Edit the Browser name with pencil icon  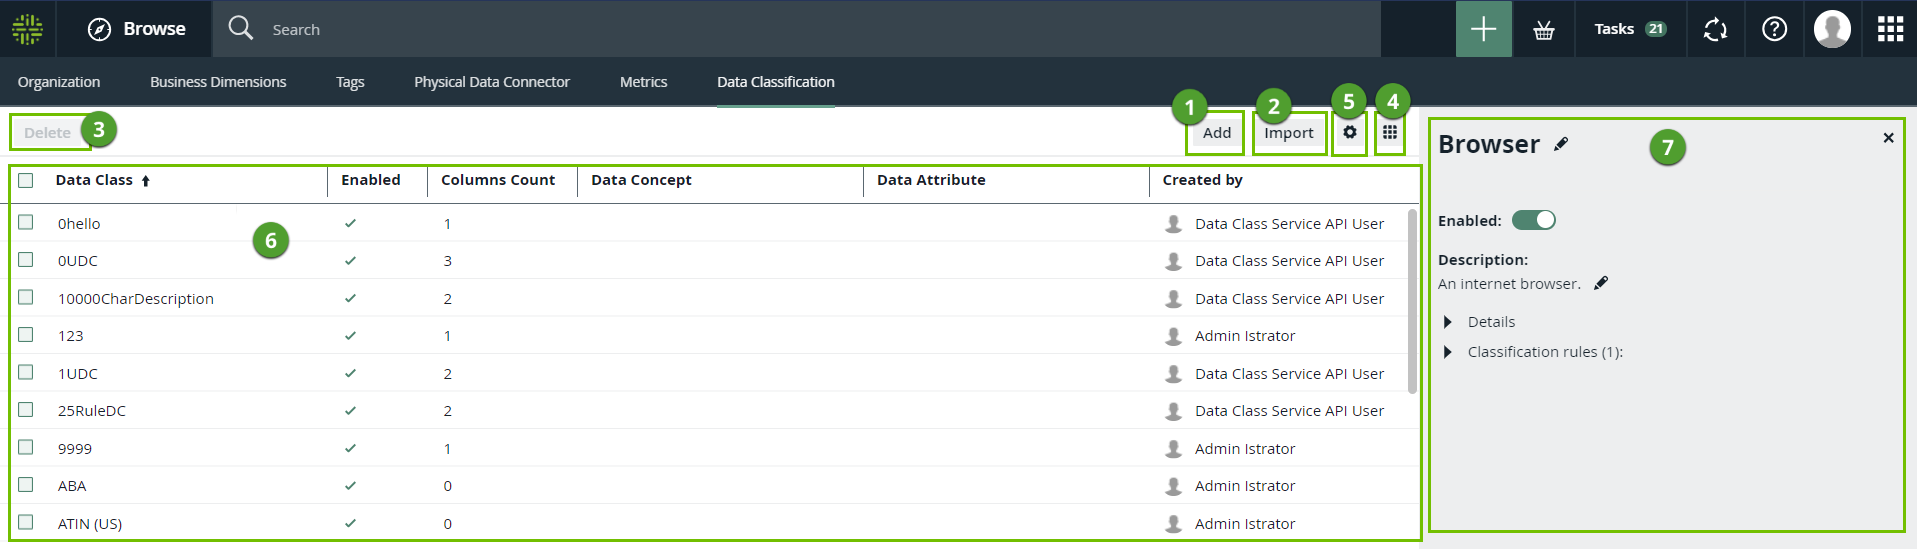[x=1561, y=145]
